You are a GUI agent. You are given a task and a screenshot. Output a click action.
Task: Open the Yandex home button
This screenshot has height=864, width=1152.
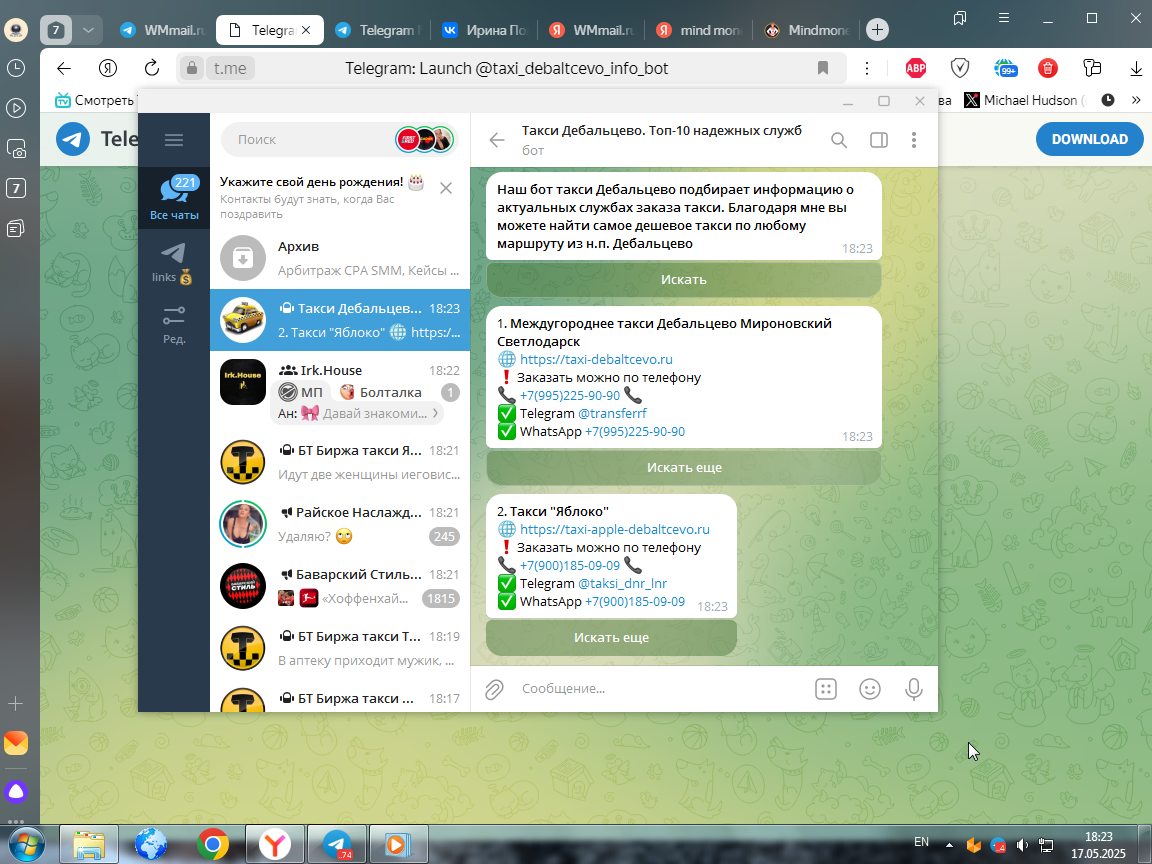click(108, 68)
